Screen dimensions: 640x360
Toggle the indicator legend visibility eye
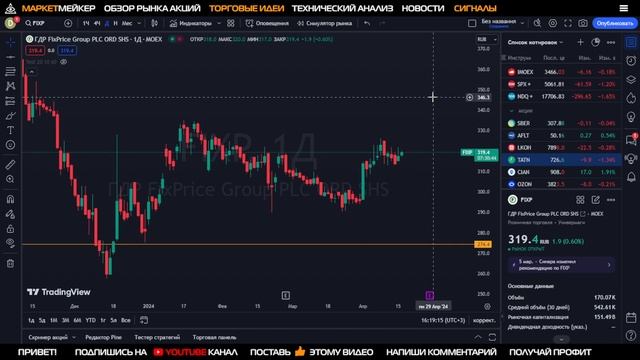[64, 62]
